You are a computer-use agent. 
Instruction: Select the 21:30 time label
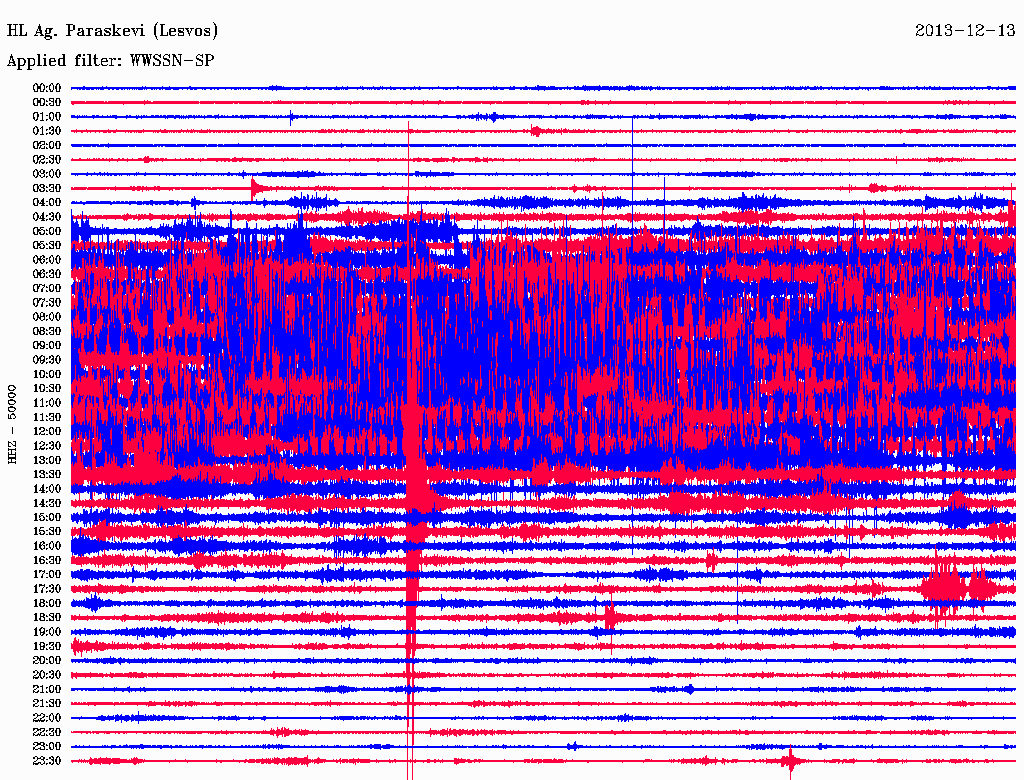(x=47, y=704)
